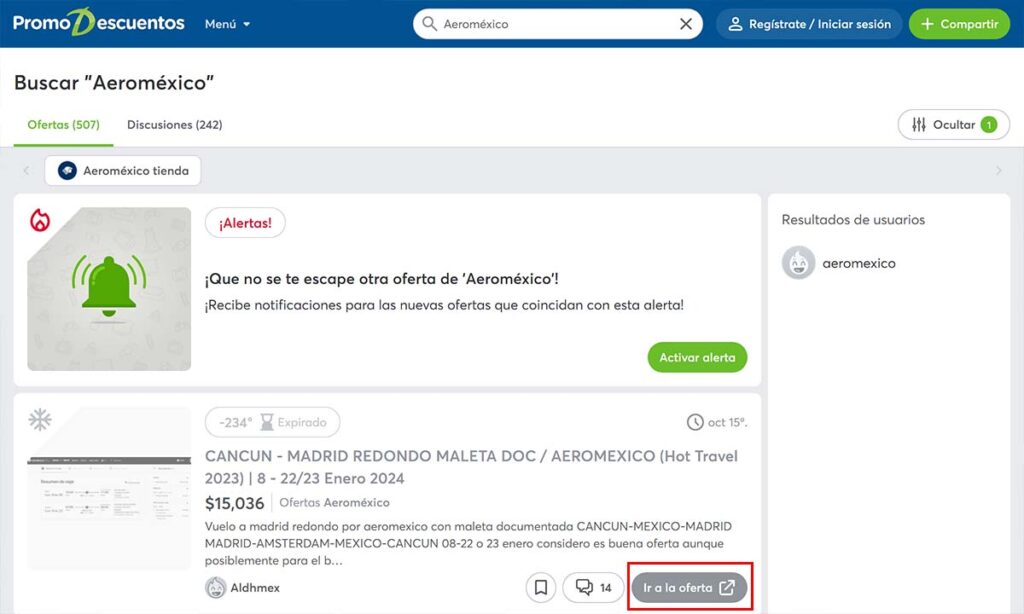Image resolution: width=1024 pixels, height=614 pixels.
Task: Switch to the Discusiones (242) tab
Action: (174, 125)
